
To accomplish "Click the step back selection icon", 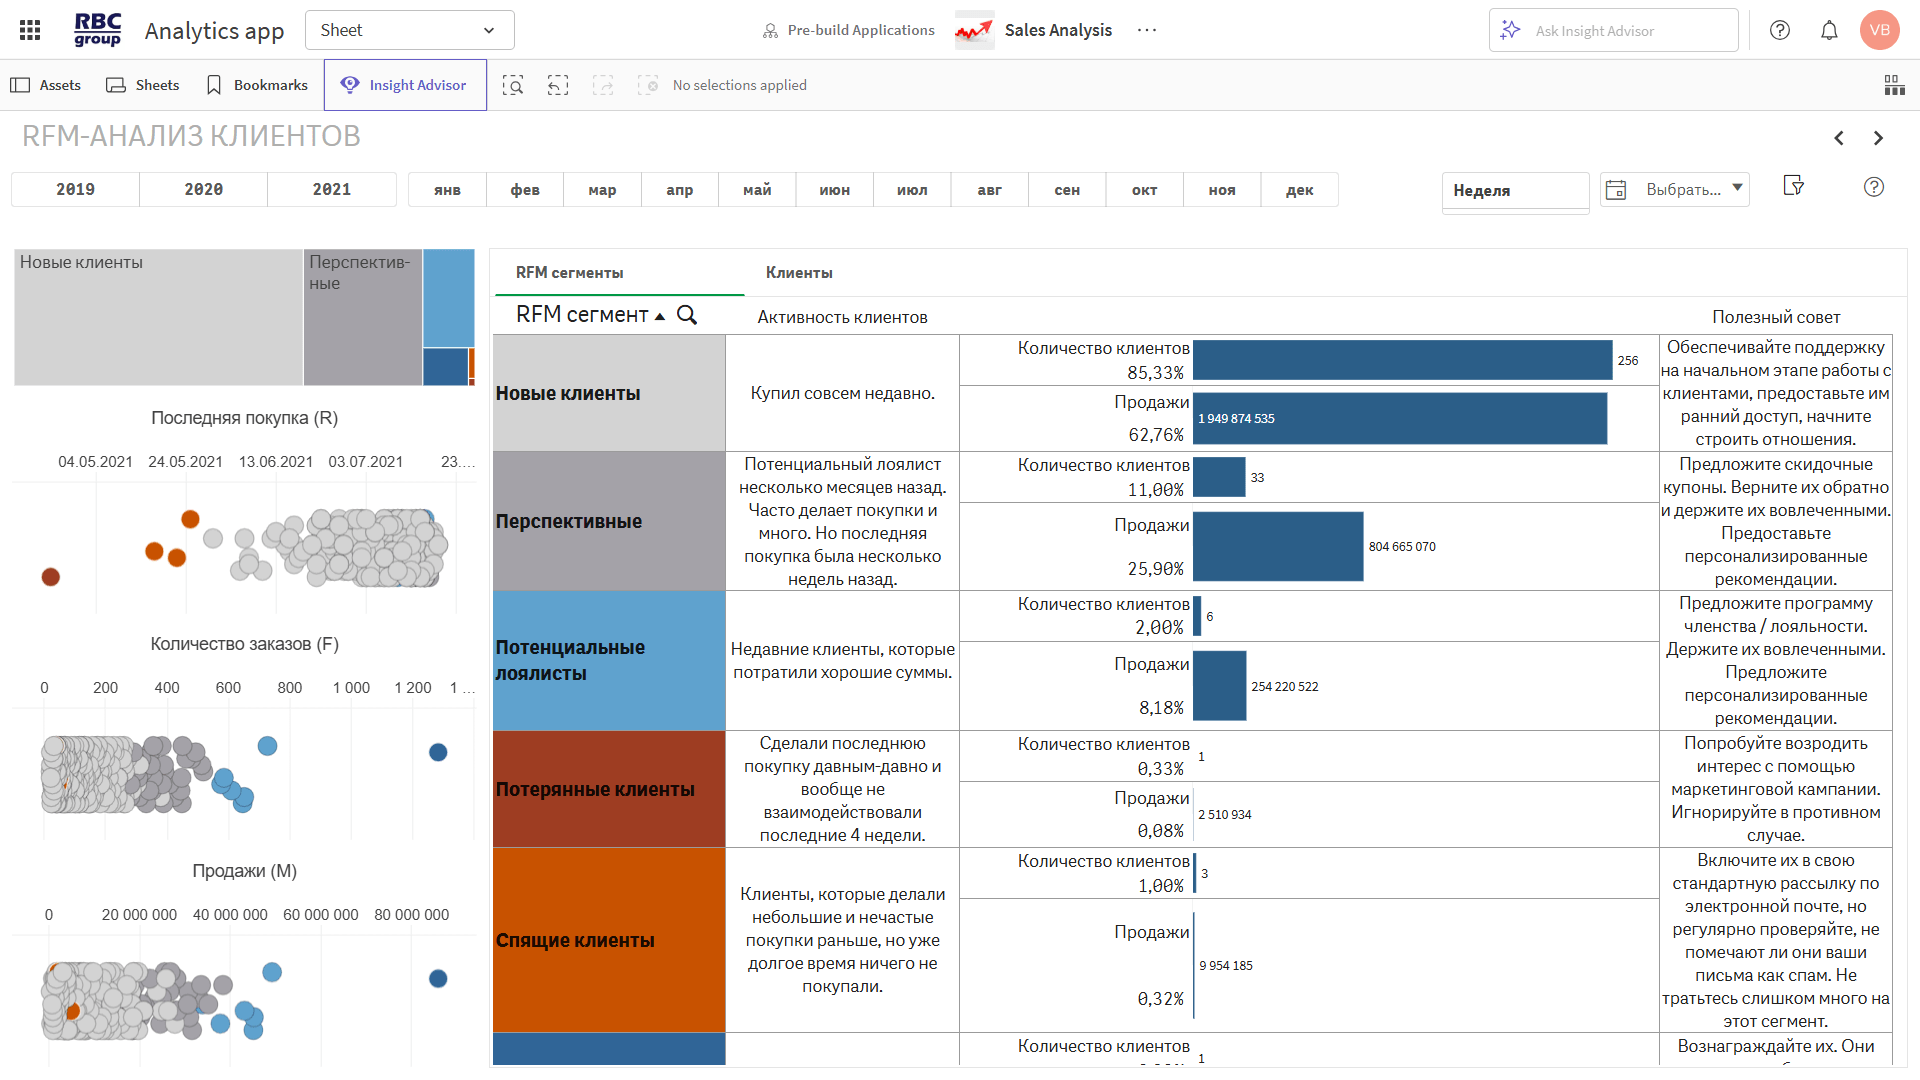I will click(558, 85).
